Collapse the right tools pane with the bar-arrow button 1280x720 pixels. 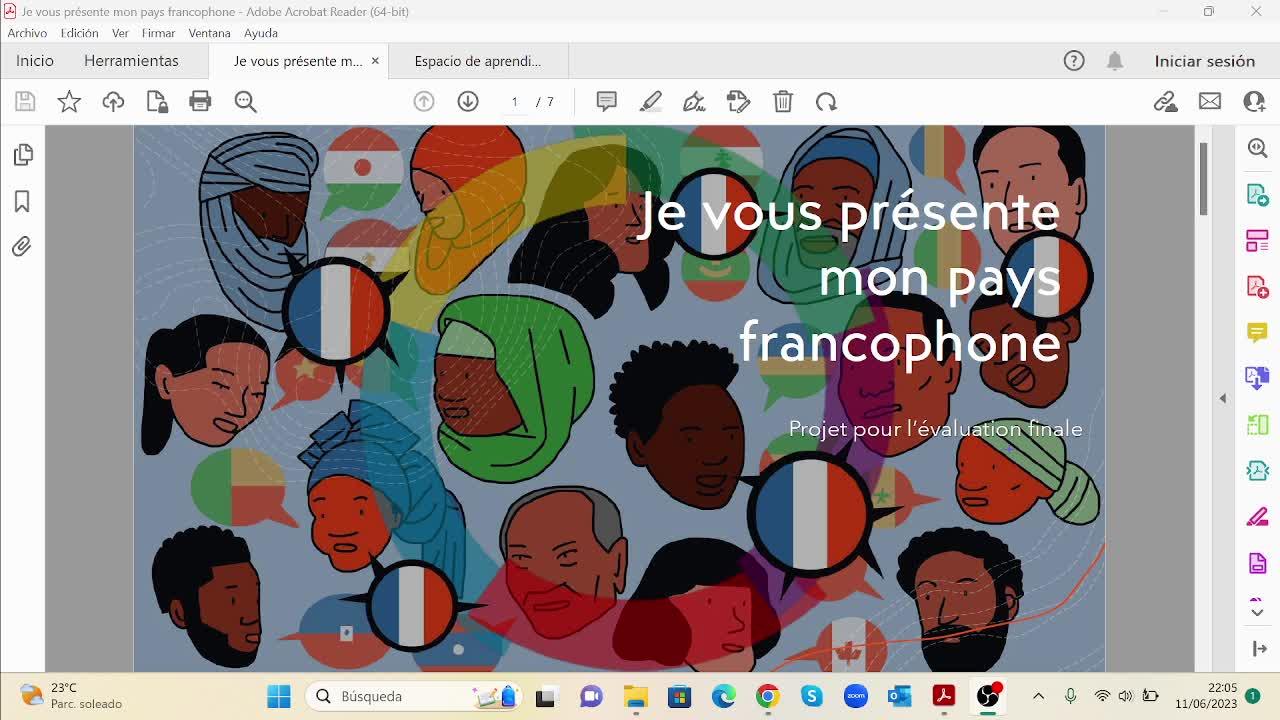click(x=1259, y=649)
